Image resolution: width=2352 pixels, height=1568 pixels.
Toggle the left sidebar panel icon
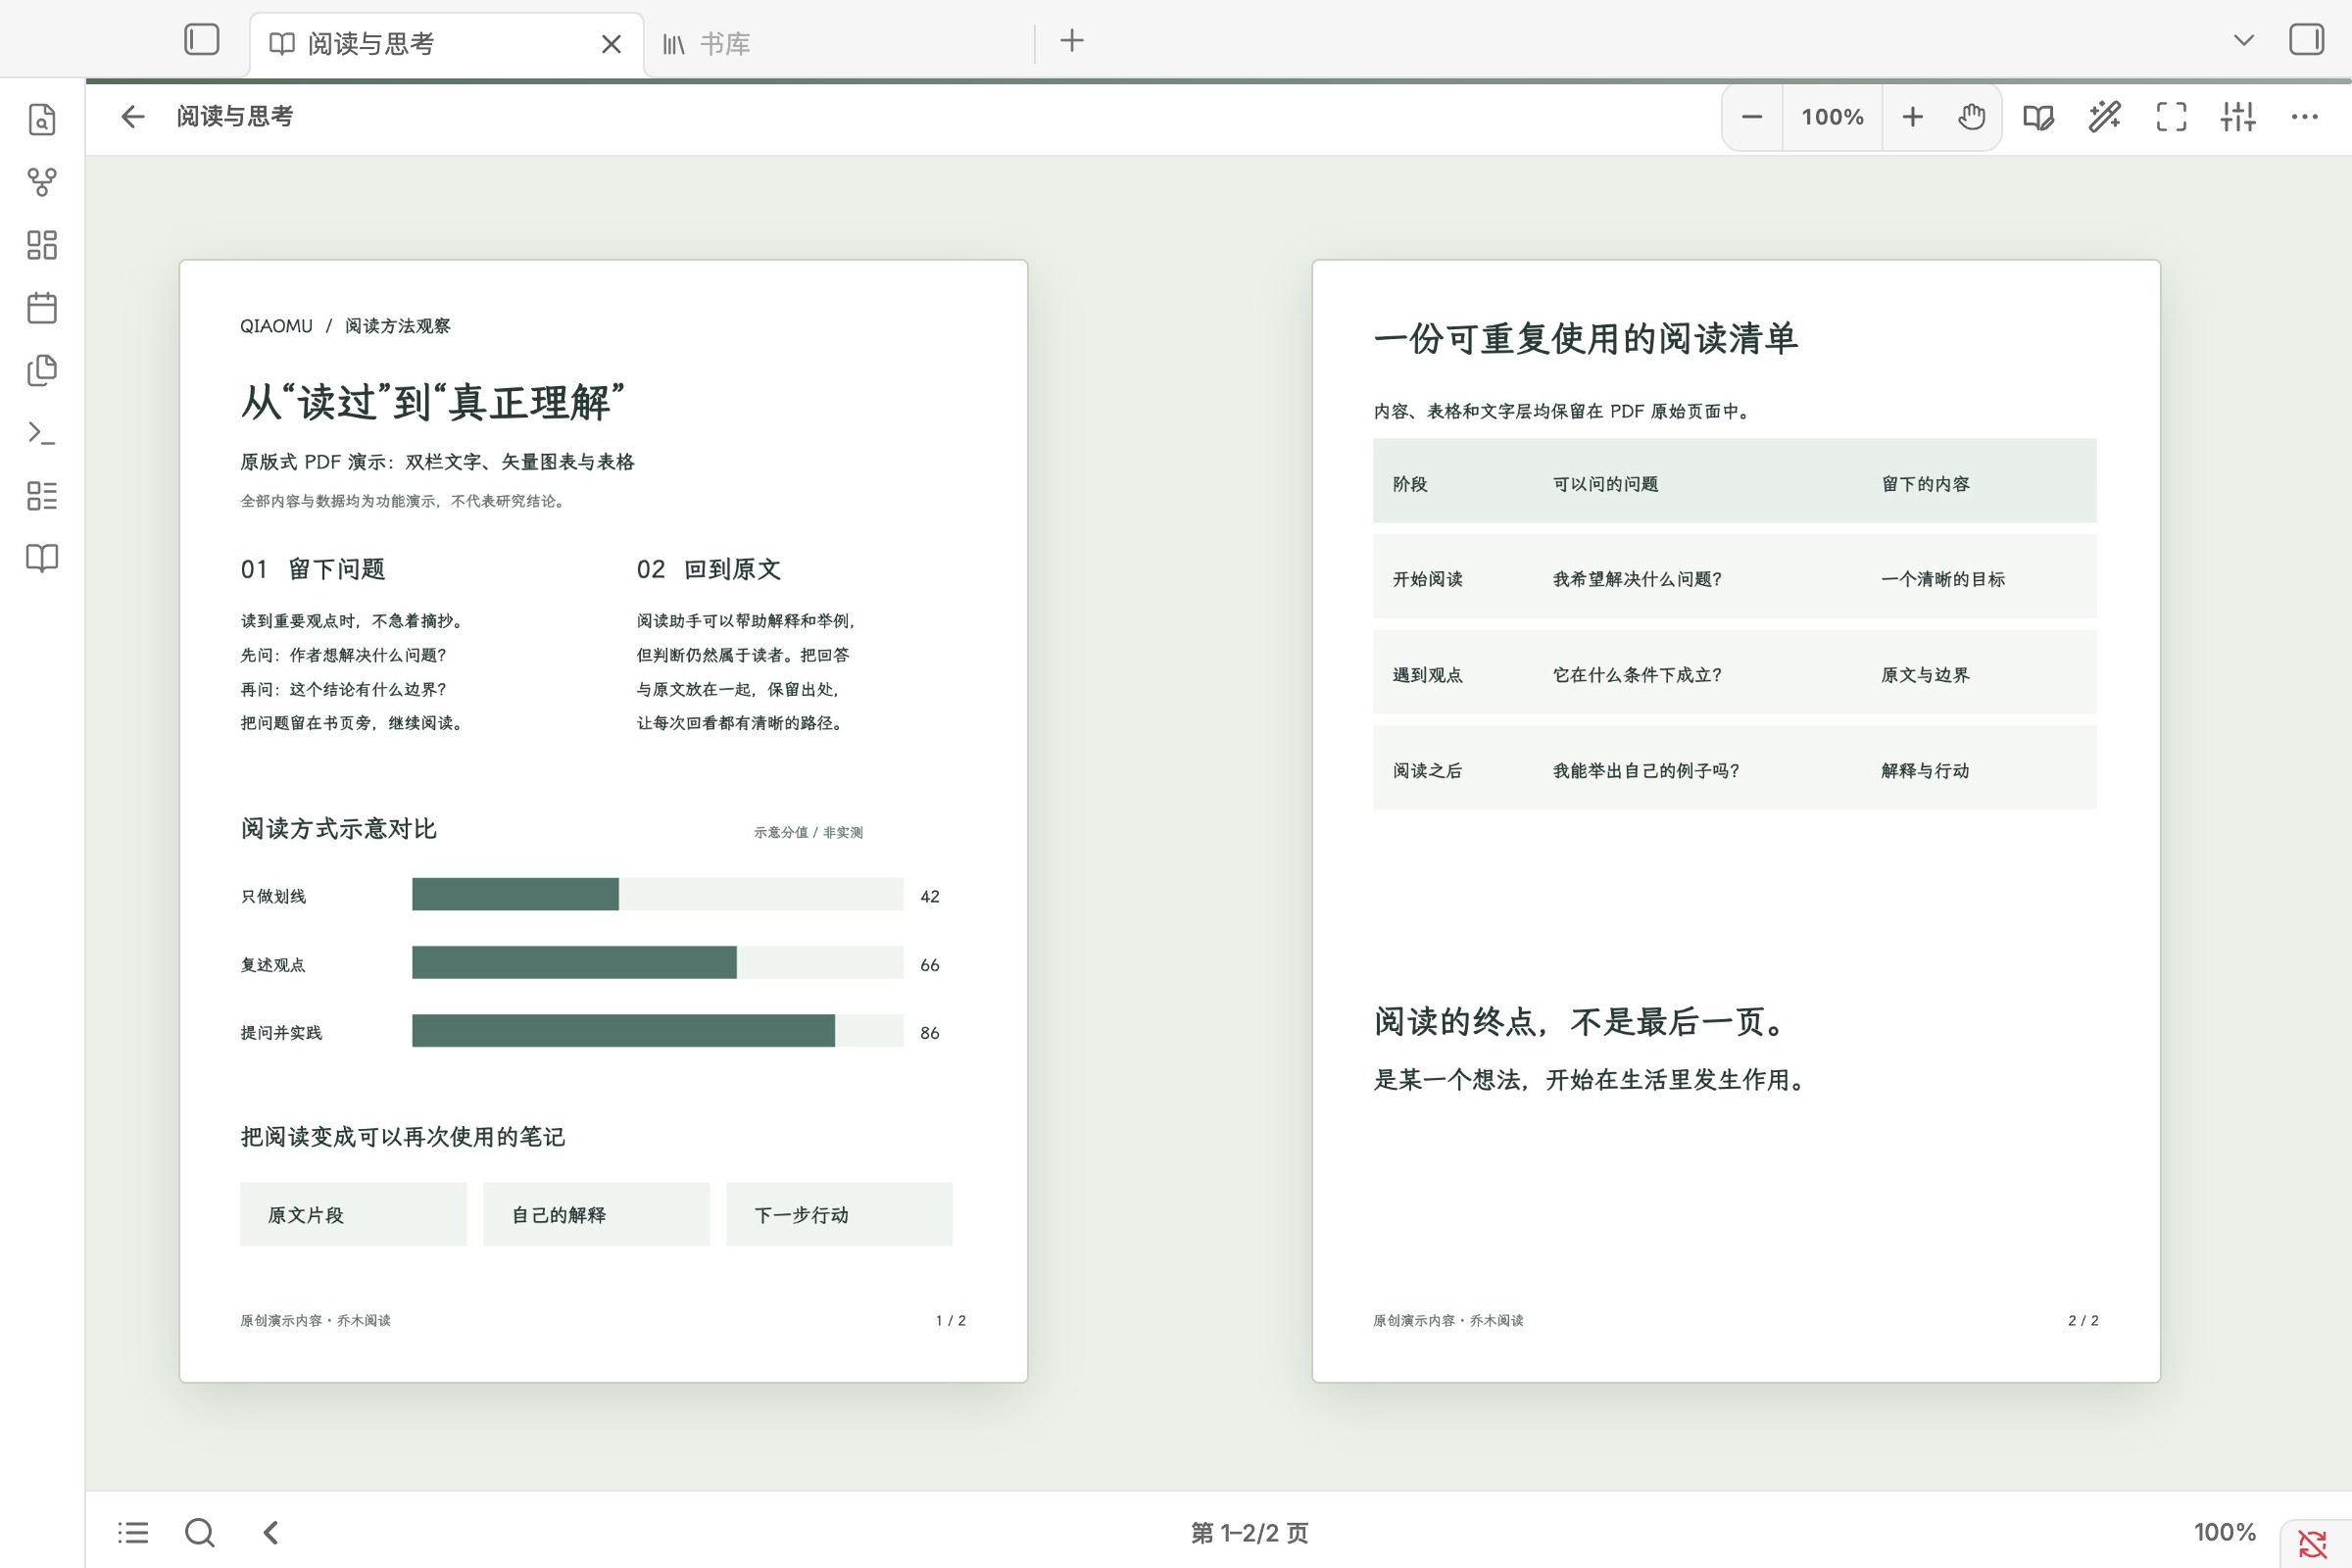(201, 40)
